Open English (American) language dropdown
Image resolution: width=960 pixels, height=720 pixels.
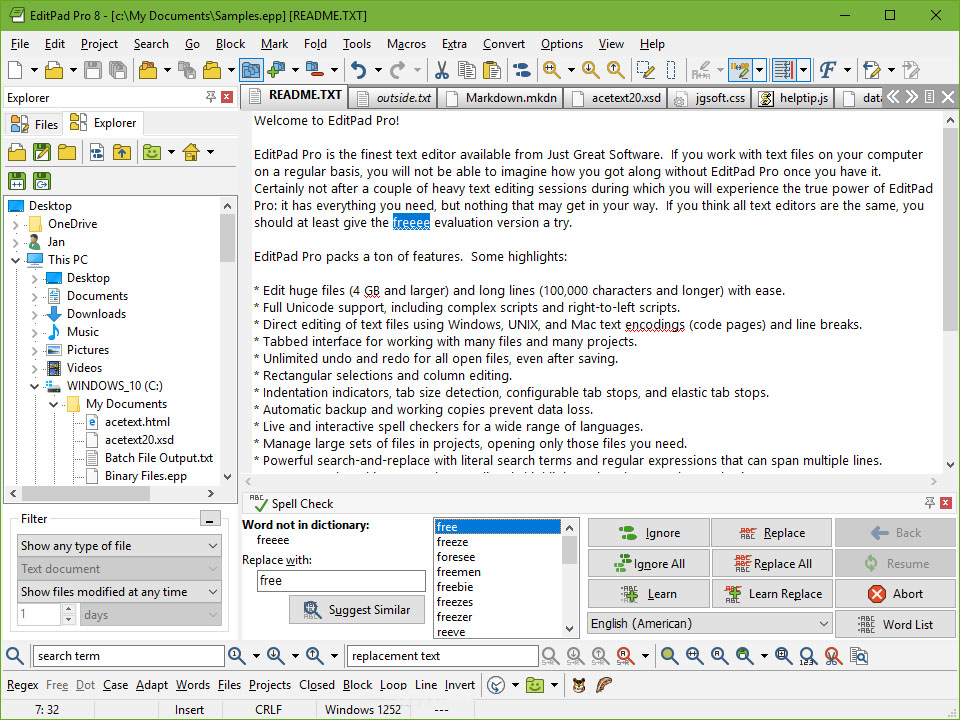[x=710, y=623]
